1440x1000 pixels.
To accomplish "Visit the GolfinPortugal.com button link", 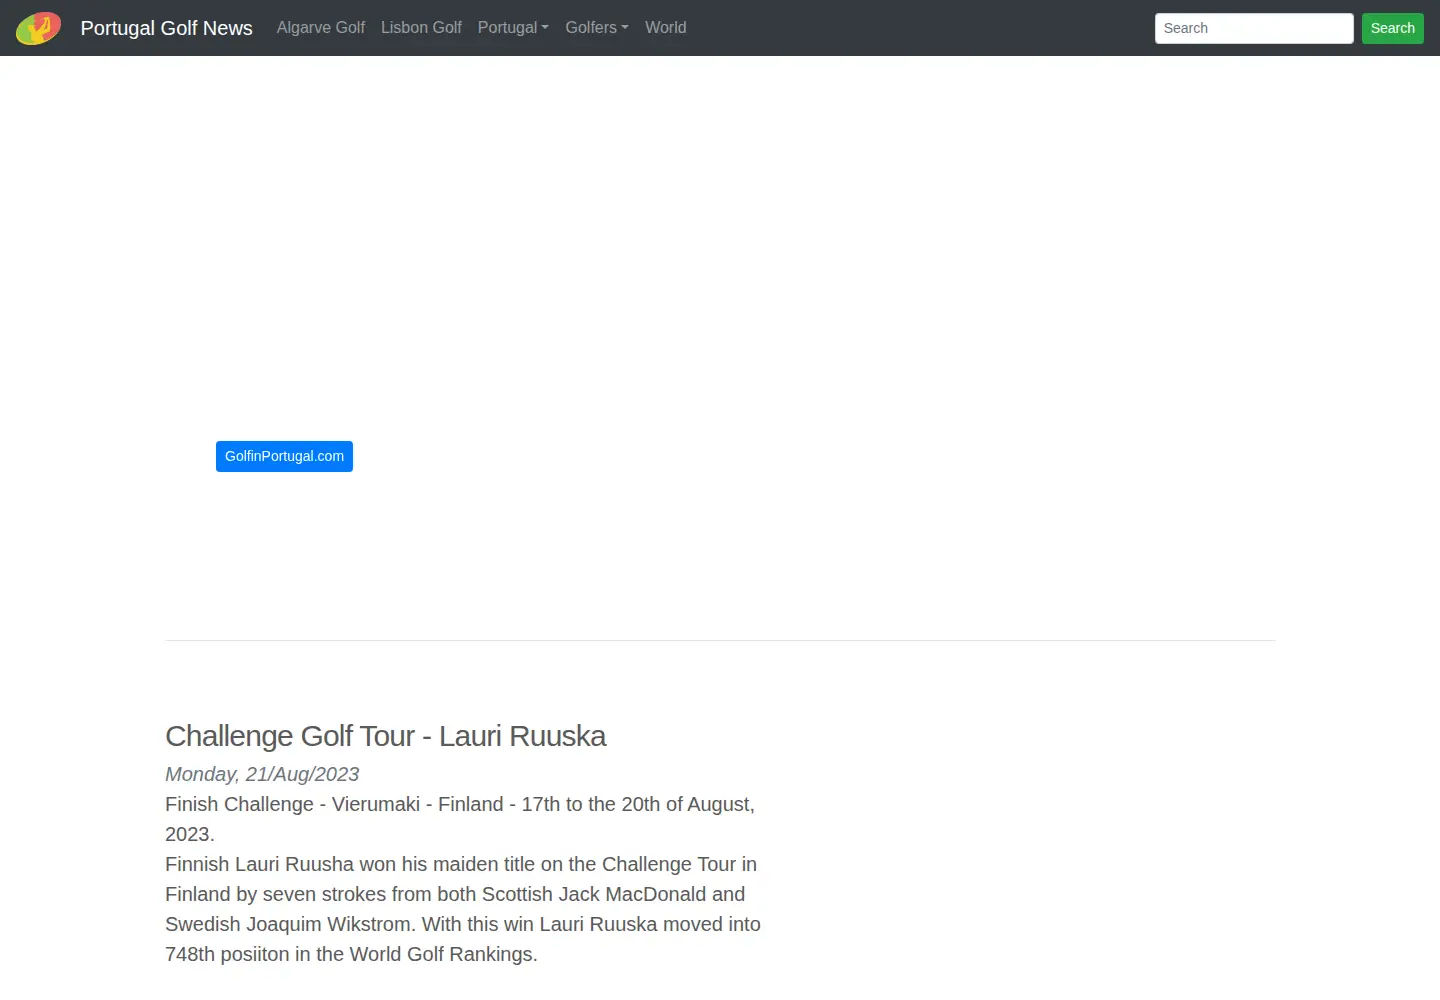I will click(284, 456).
